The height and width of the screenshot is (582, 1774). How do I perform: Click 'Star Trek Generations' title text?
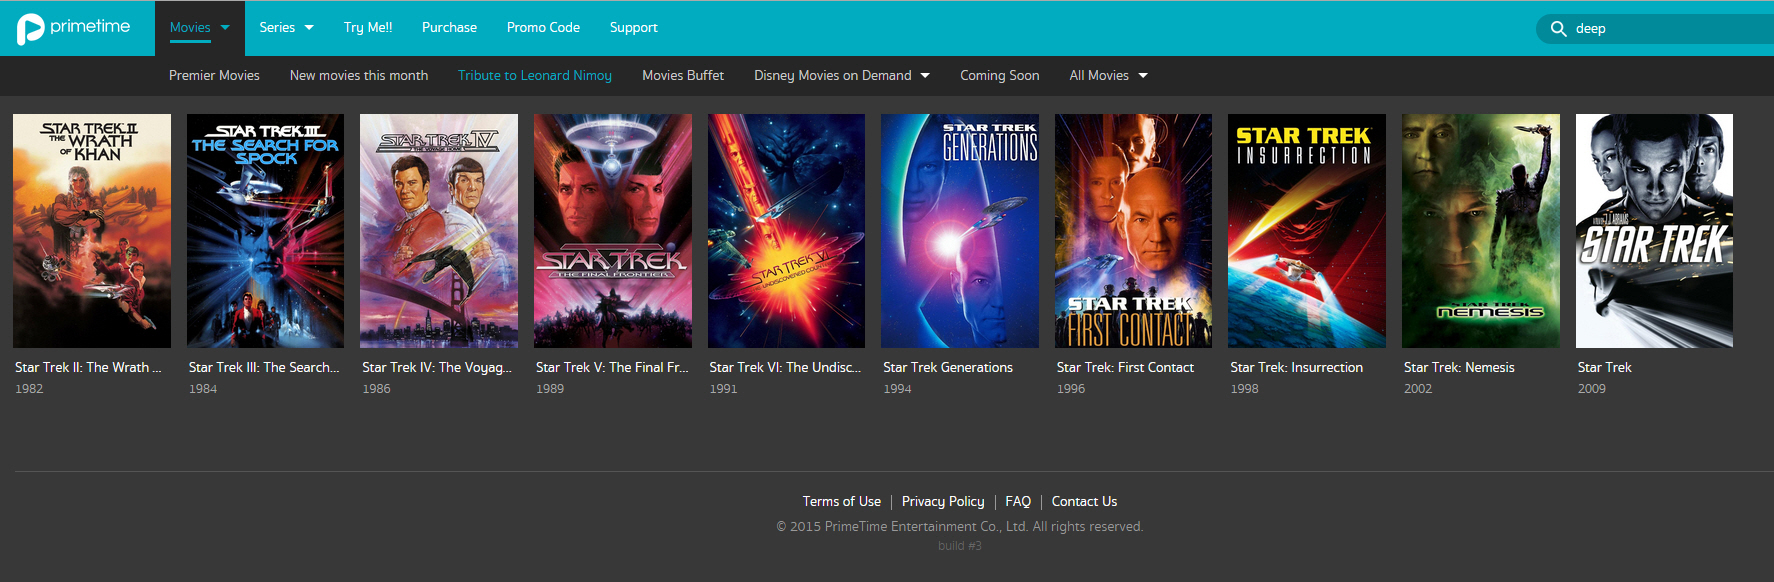tap(948, 368)
